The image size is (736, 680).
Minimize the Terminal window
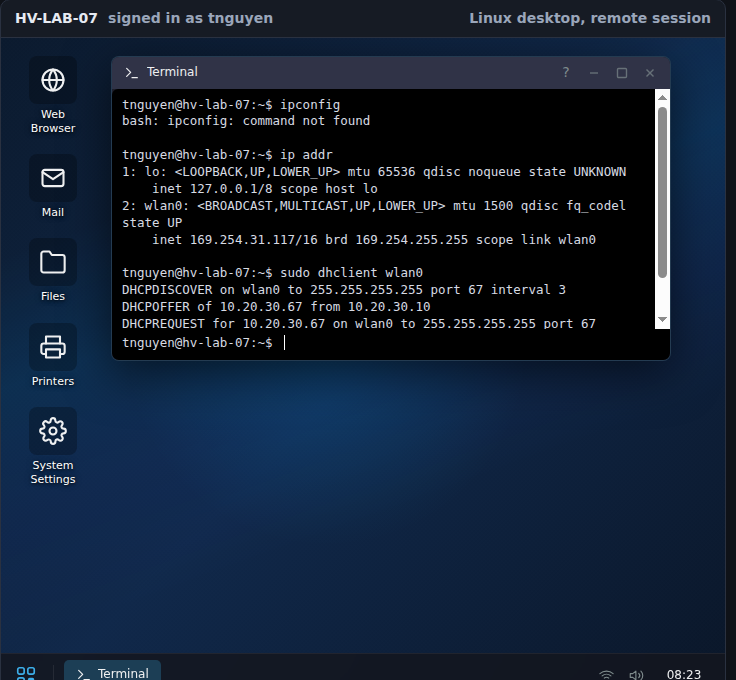[x=594, y=73]
